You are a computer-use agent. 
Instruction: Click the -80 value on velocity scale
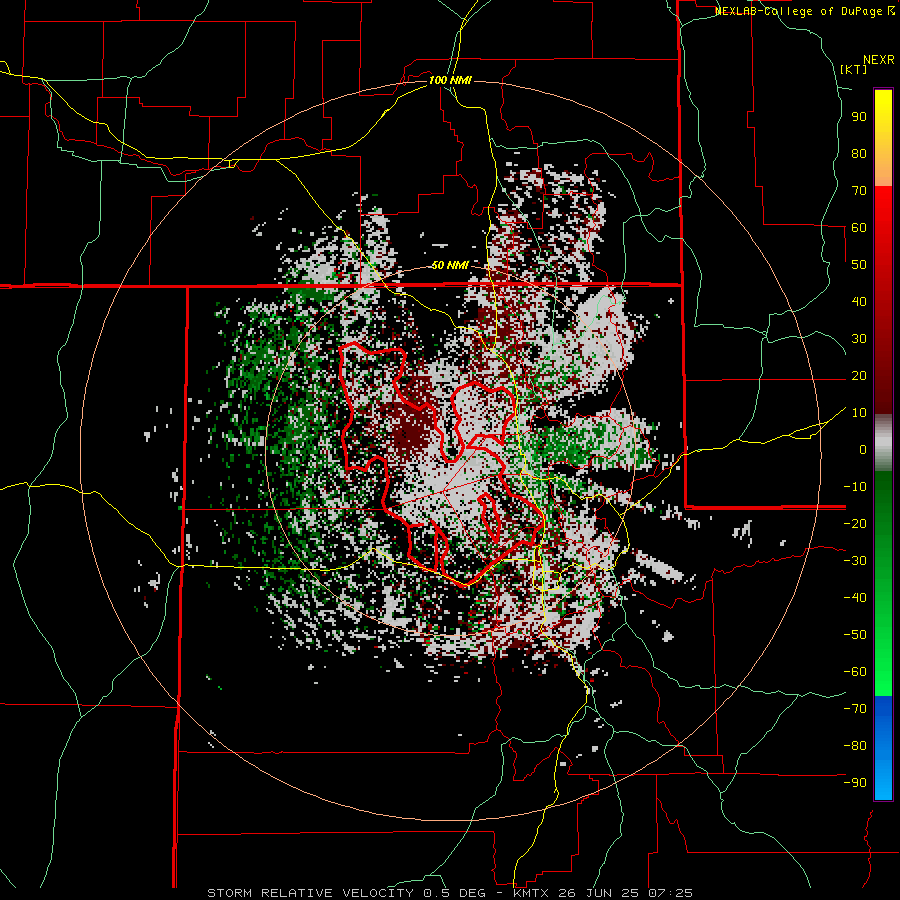855,746
